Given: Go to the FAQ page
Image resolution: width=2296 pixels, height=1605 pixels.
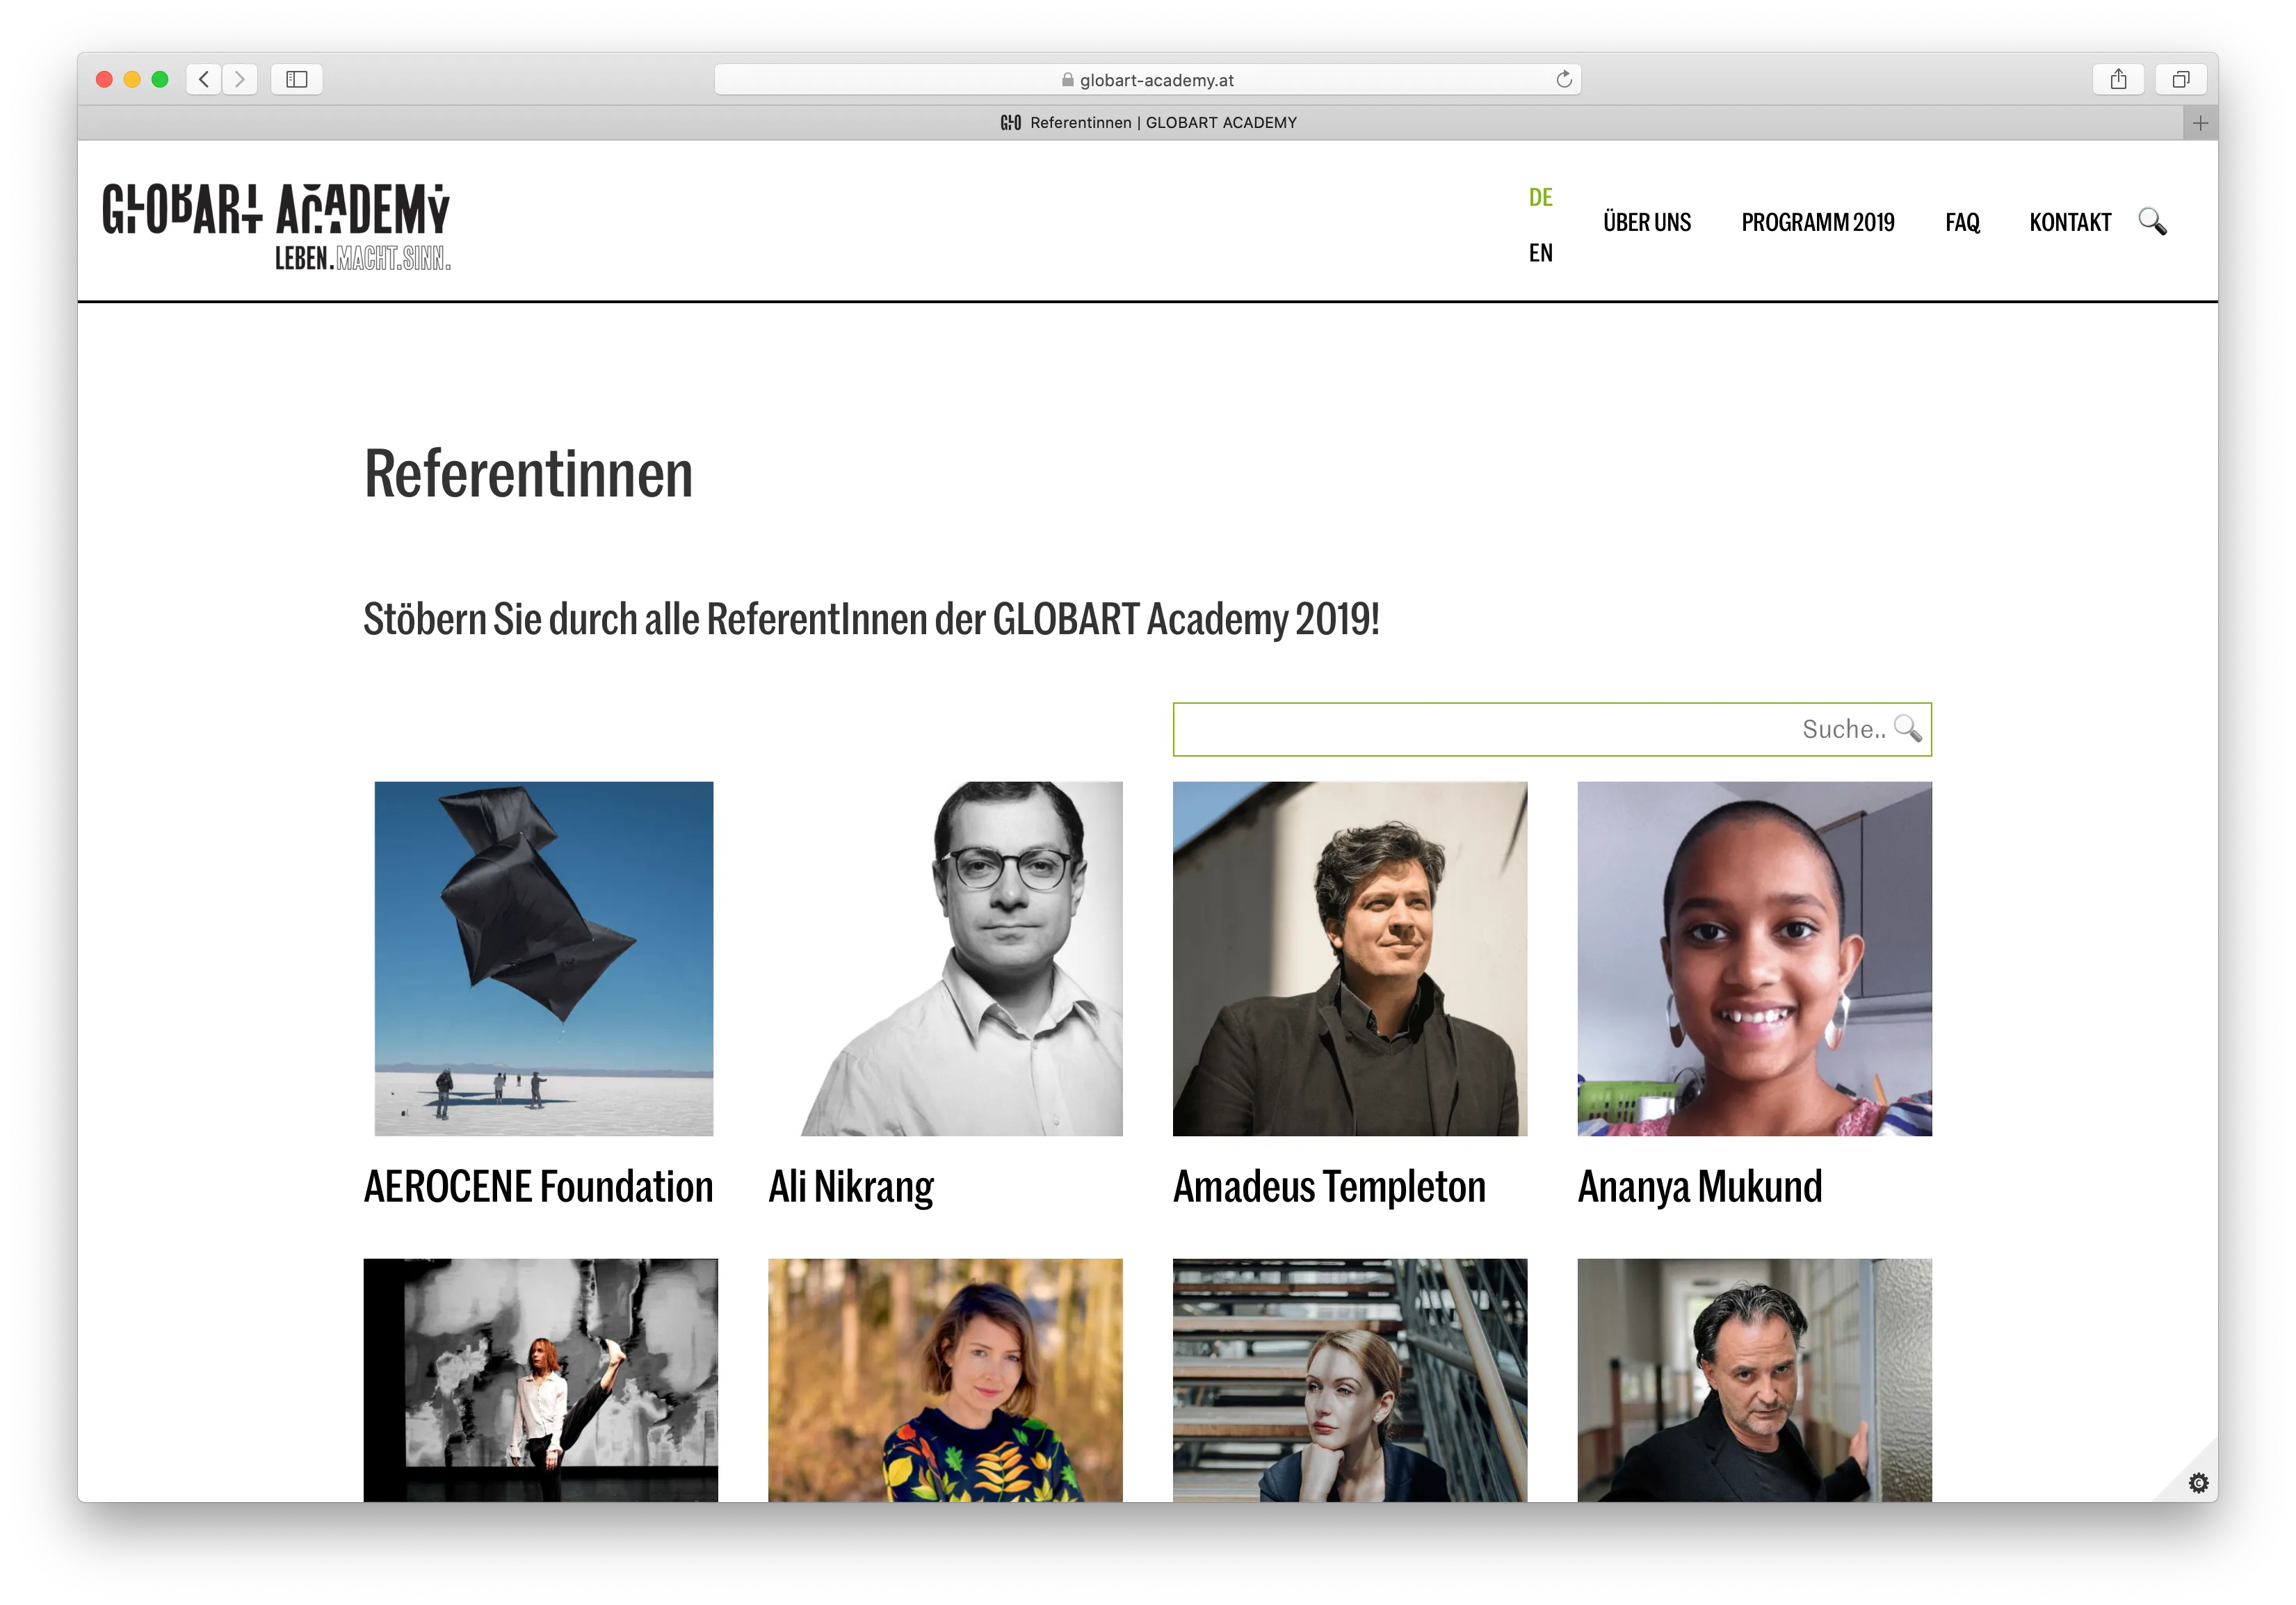Looking at the screenshot, I should pos(1962,222).
